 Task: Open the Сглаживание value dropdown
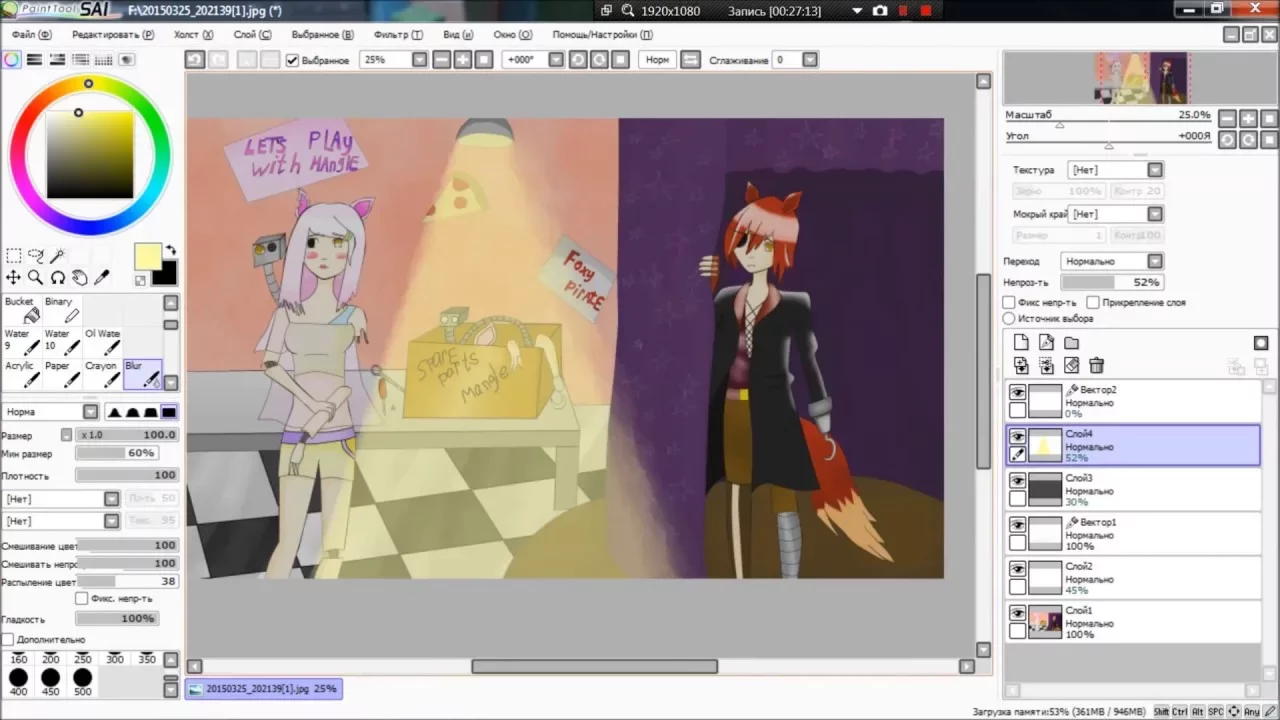(810, 60)
